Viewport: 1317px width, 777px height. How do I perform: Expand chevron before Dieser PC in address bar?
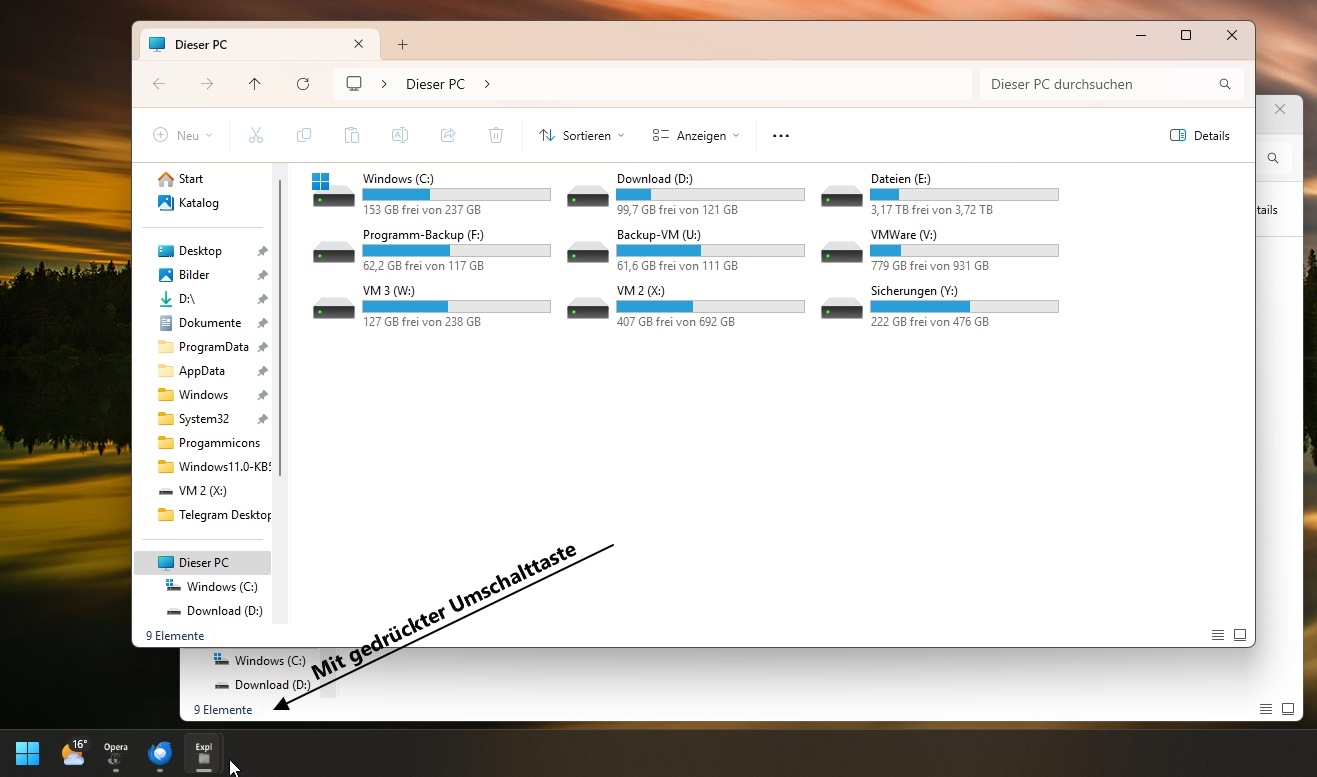(x=384, y=84)
